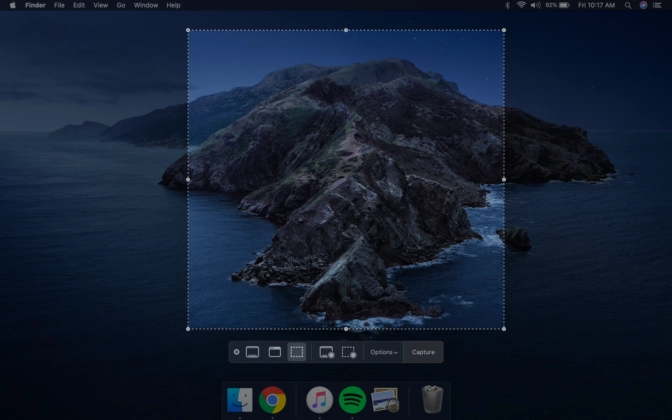Screen dimensions: 672x420
Task: Open the Options dropdown in screenshot toolbar
Action: [383, 352]
